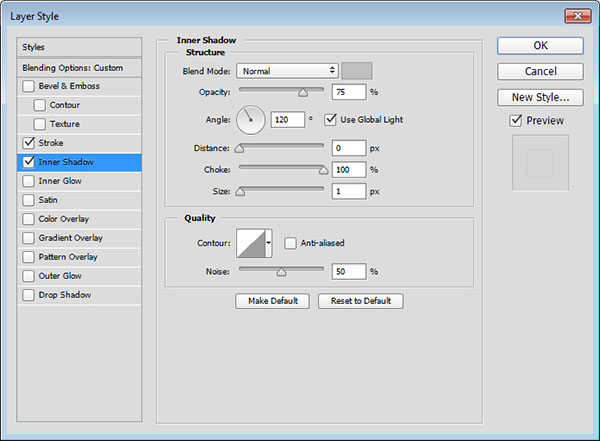Screen dimensions: 600x441
Task: Enable the Bevel & Emboss checkbox
Action: tap(28, 86)
